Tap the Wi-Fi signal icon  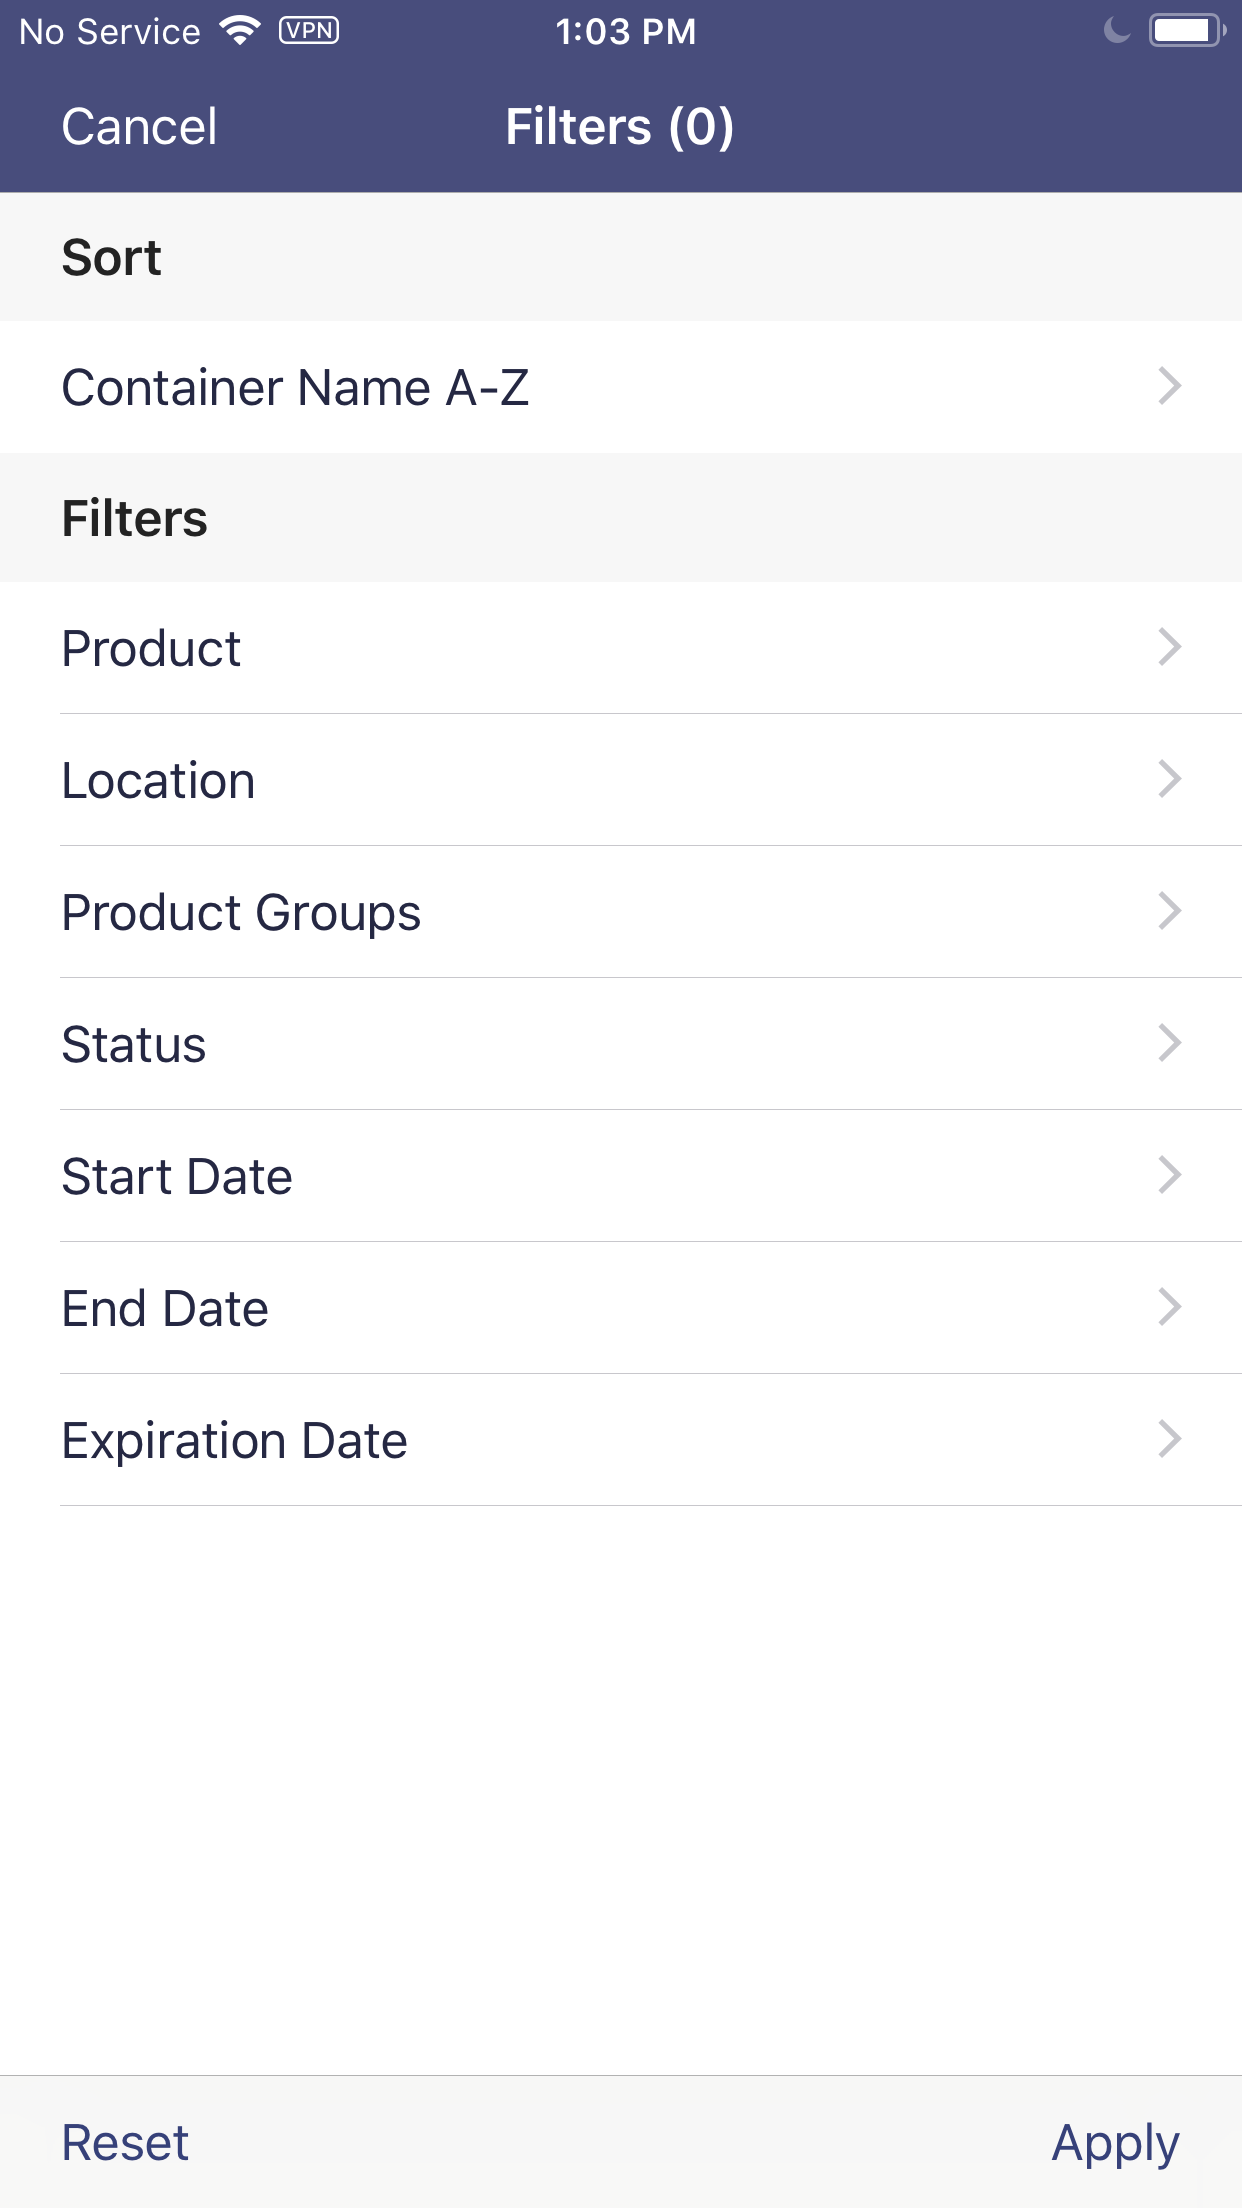tap(240, 31)
